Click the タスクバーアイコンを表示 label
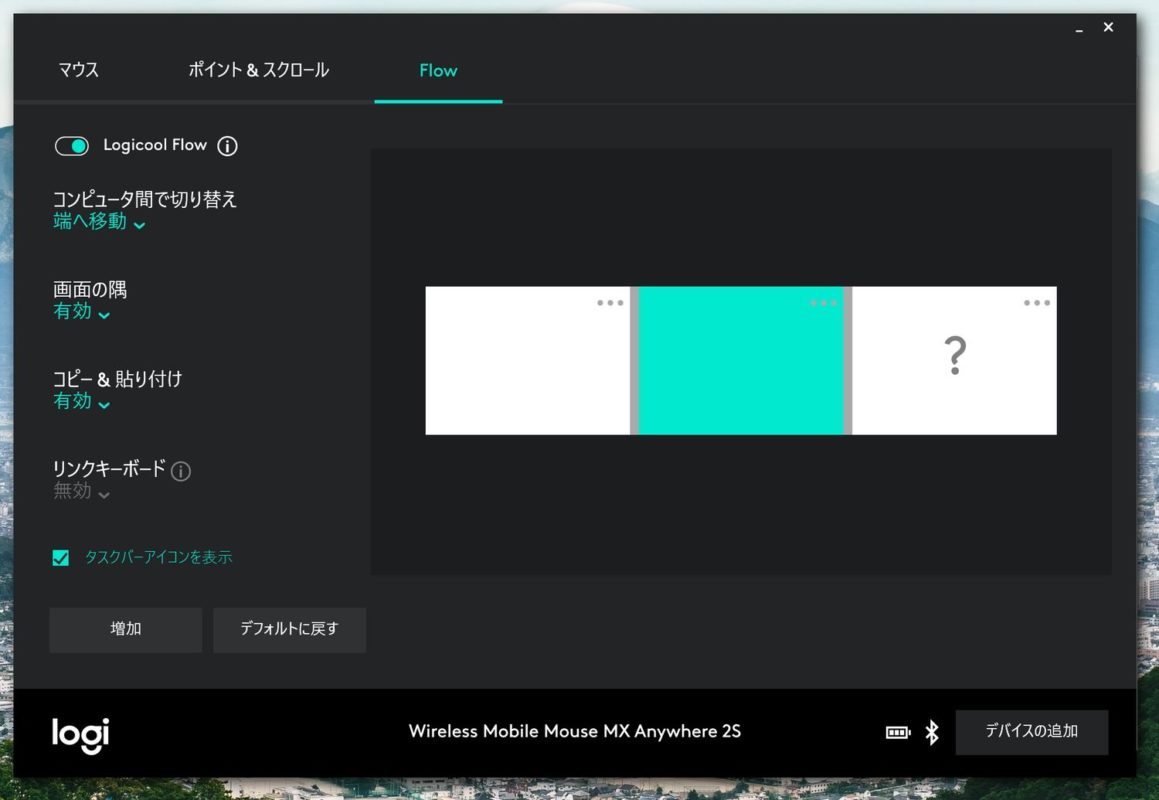Viewport: 1159px width, 800px height. click(x=158, y=557)
